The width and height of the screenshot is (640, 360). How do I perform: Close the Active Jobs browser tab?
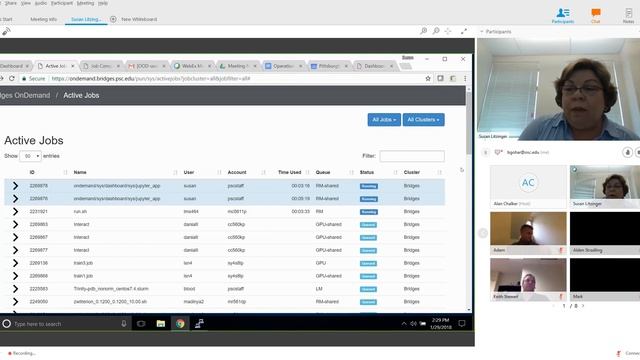tap(73, 66)
